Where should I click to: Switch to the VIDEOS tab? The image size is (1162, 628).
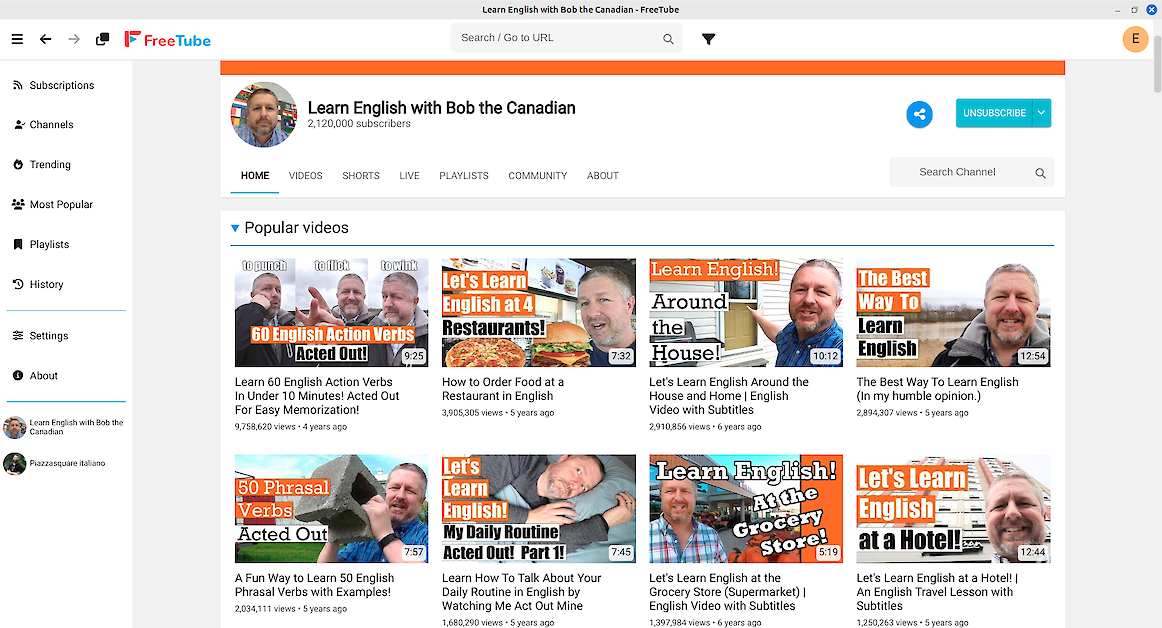(x=305, y=176)
